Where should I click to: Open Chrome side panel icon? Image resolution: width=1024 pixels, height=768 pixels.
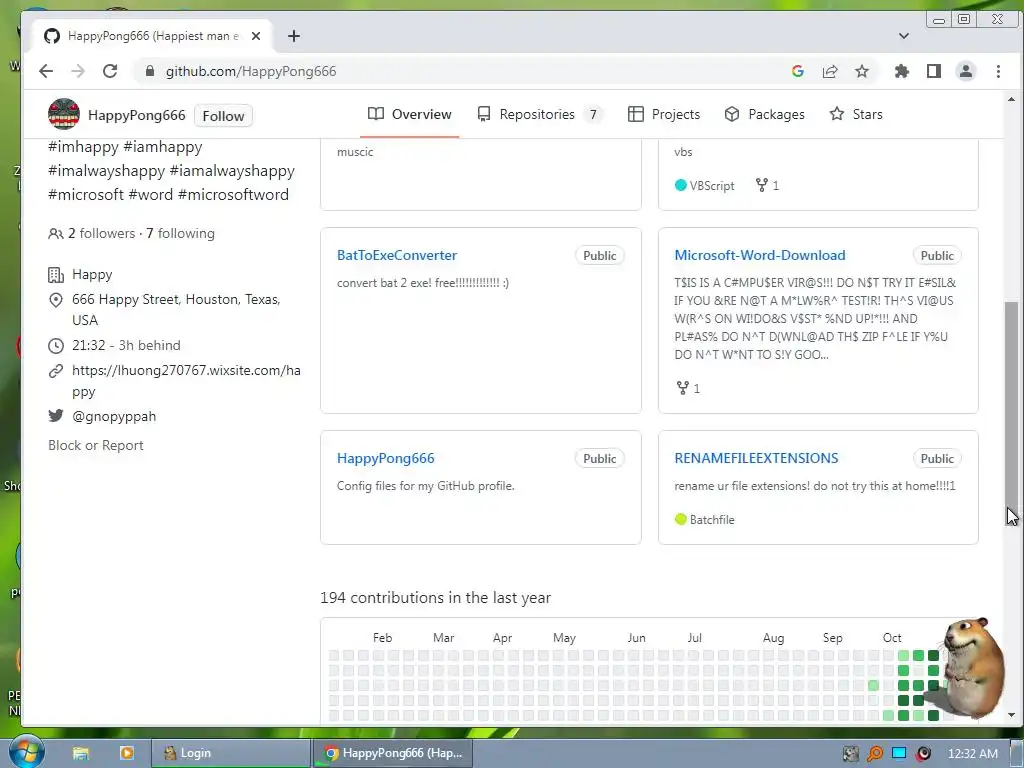pos(934,71)
